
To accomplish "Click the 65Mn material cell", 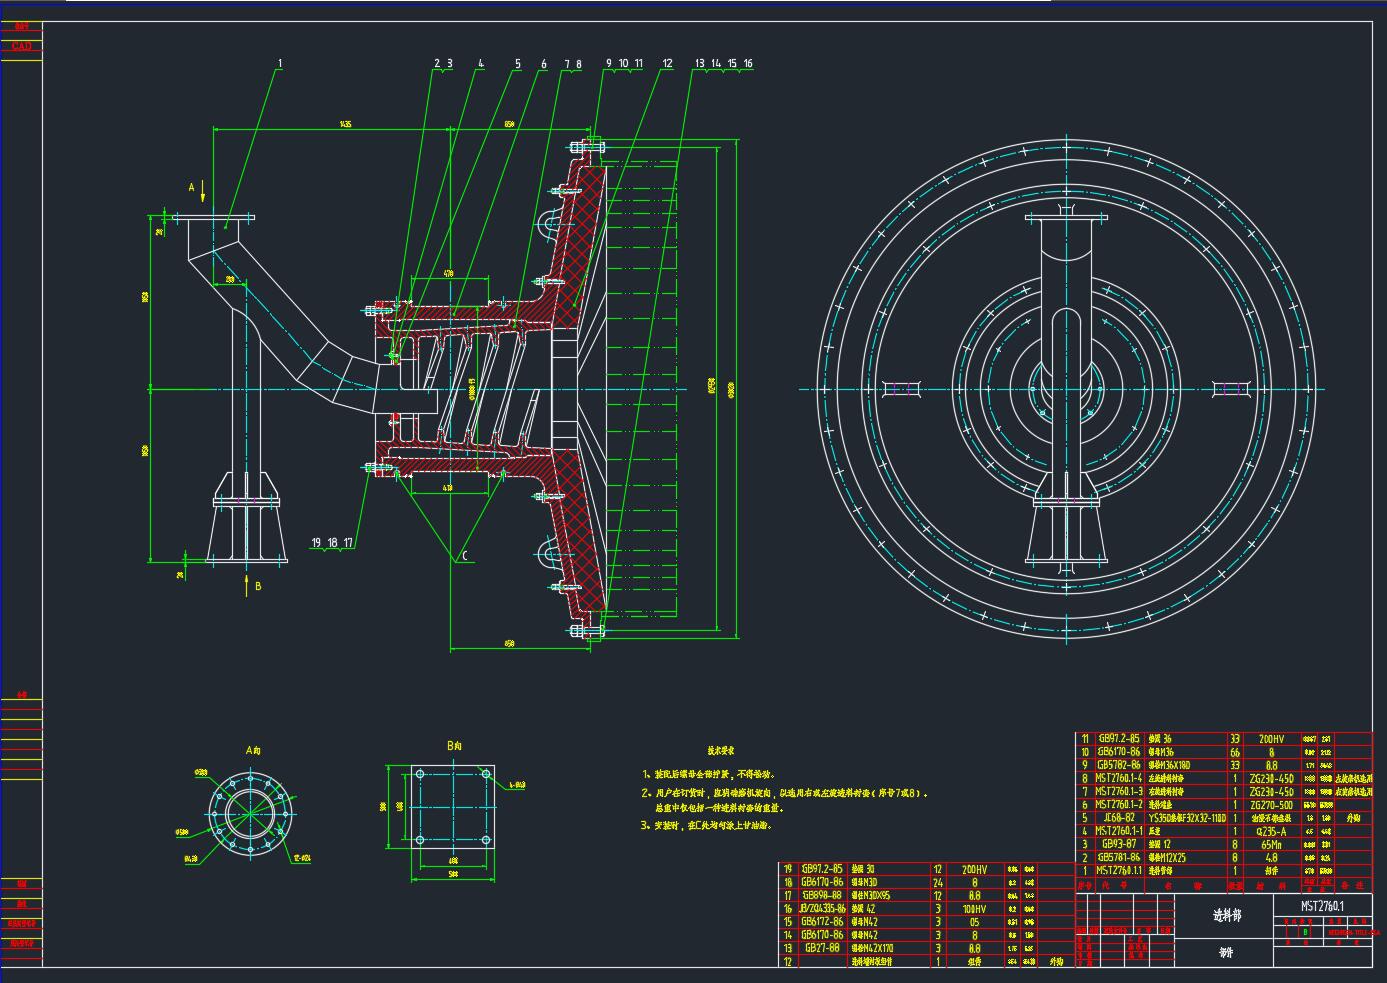I will 1271,844.
